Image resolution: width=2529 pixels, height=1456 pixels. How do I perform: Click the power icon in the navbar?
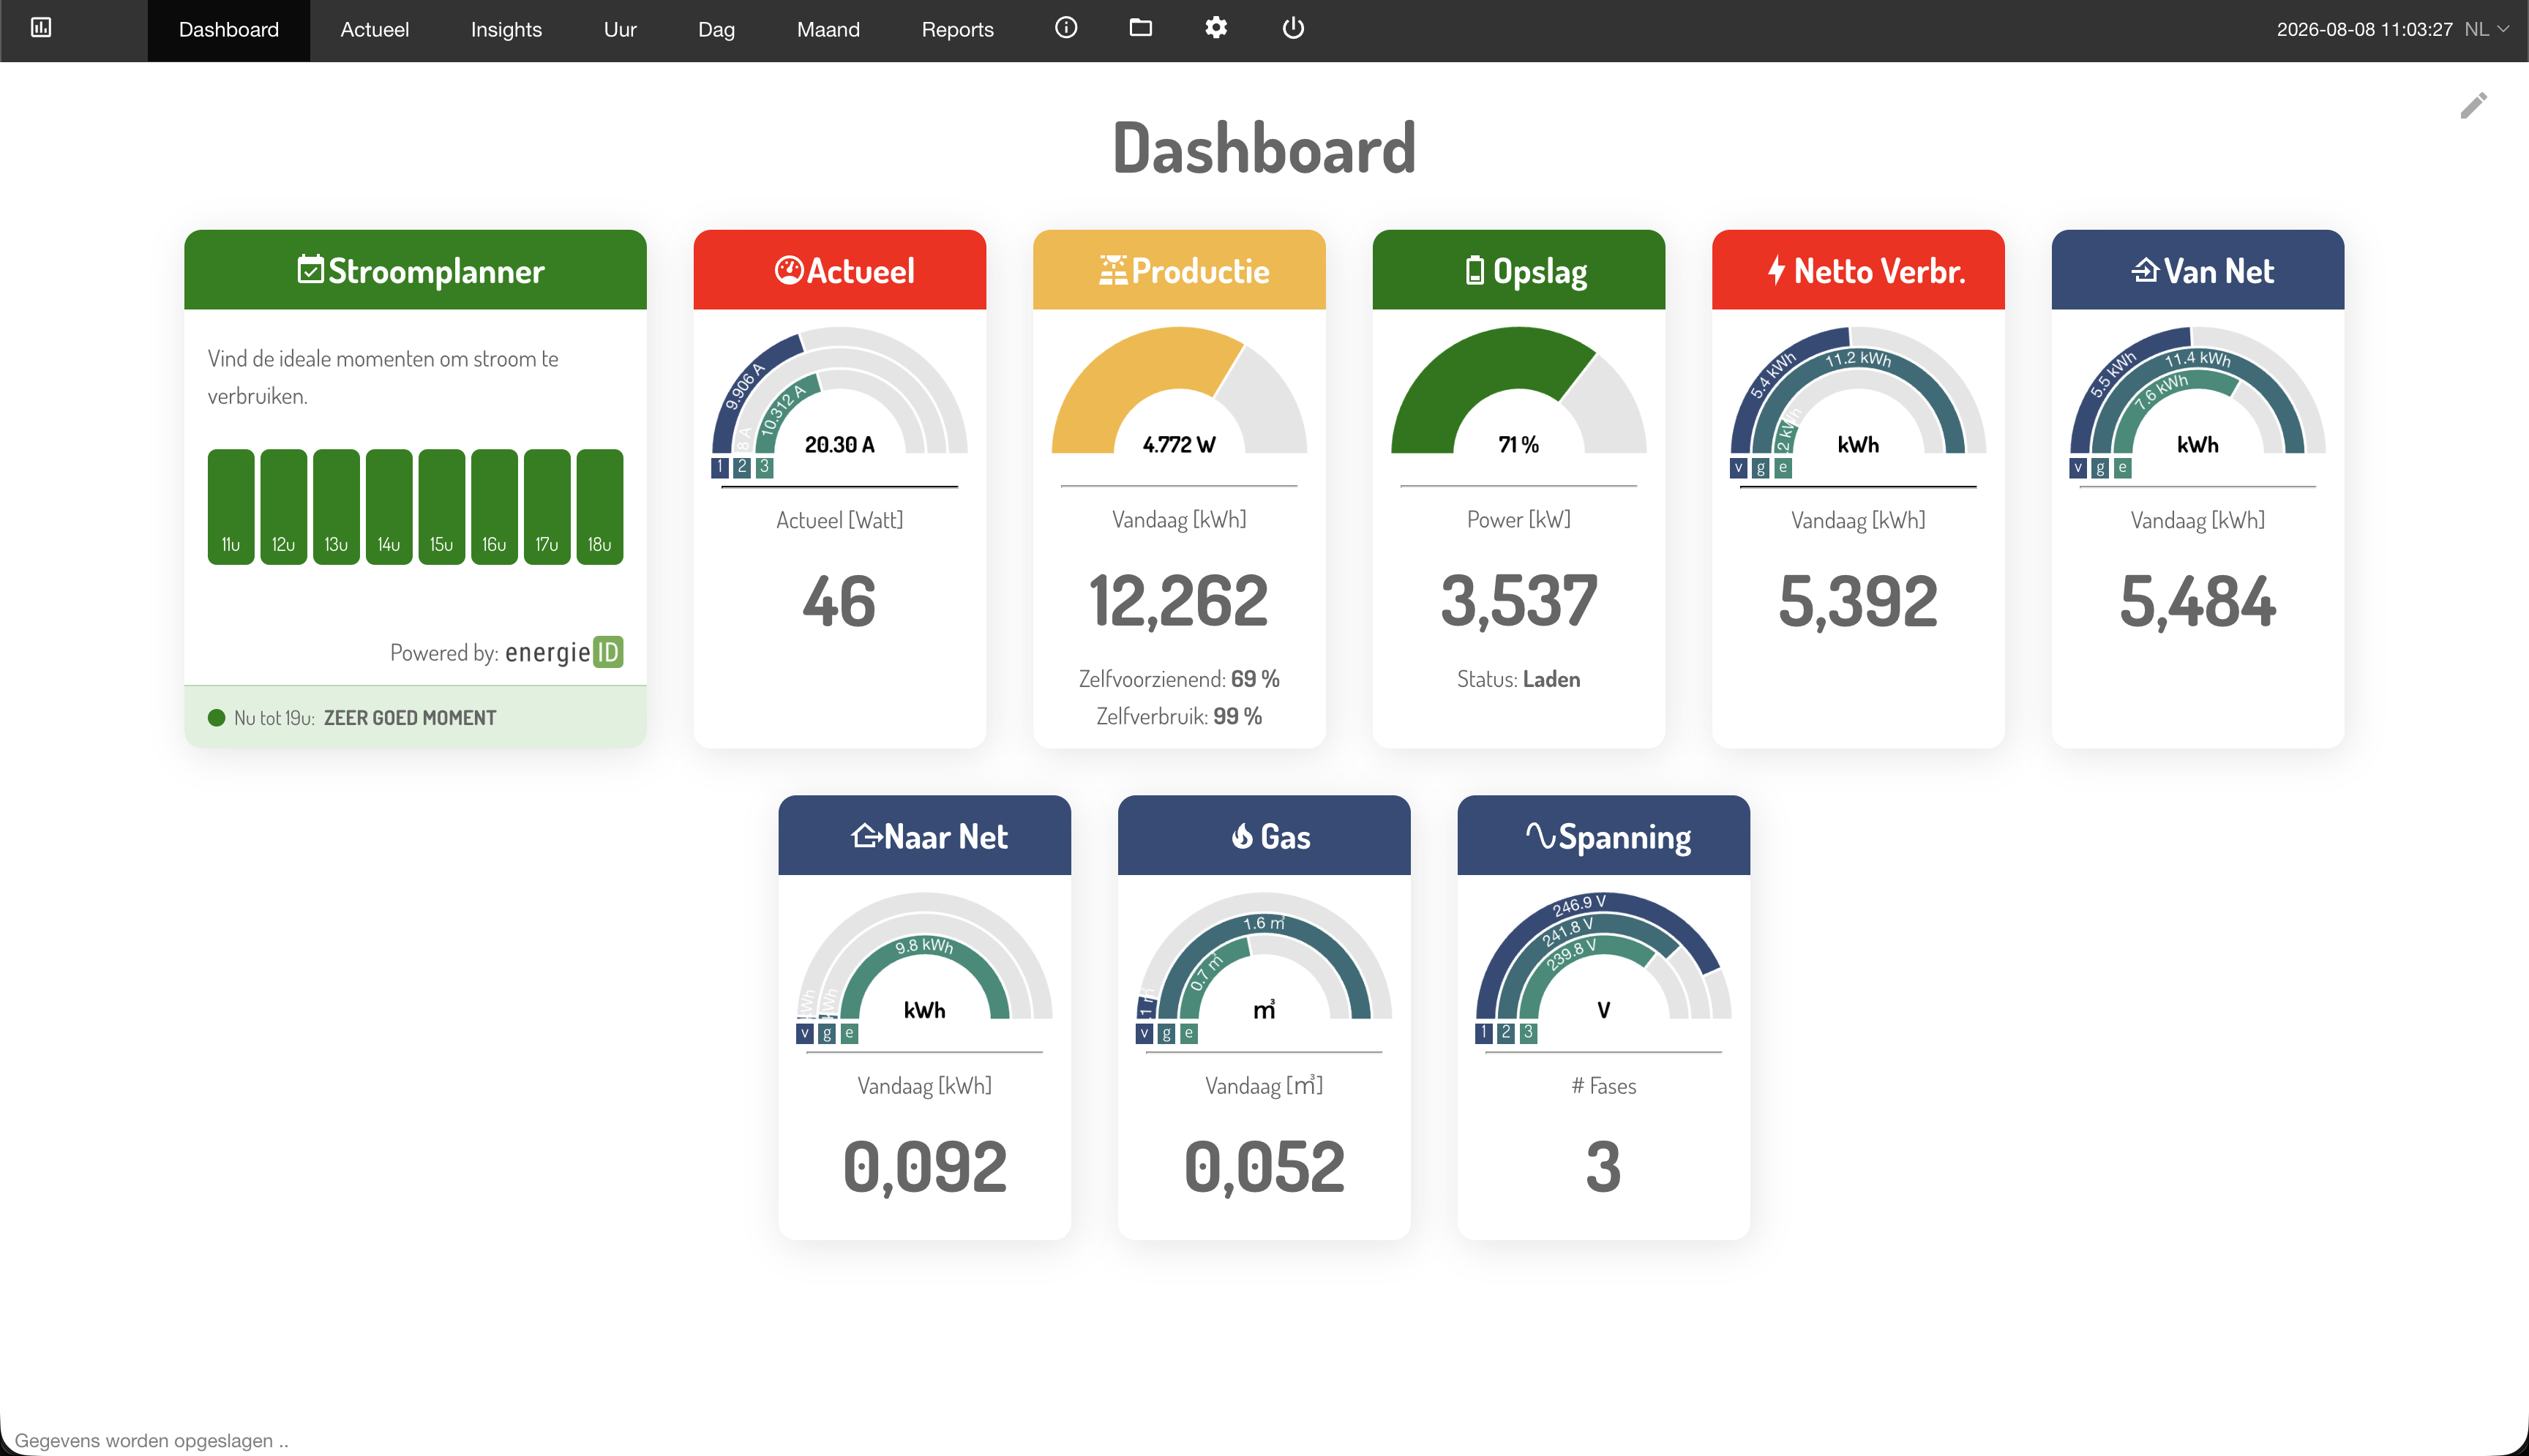pyautogui.click(x=1293, y=28)
